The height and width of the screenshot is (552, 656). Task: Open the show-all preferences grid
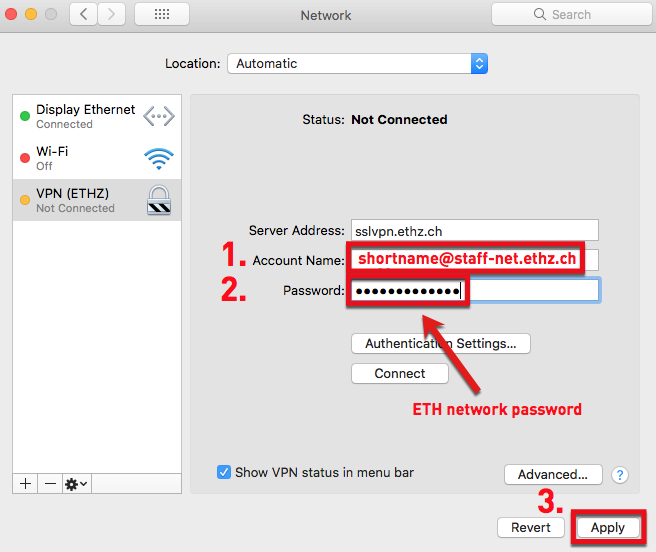click(x=162, y=15)
